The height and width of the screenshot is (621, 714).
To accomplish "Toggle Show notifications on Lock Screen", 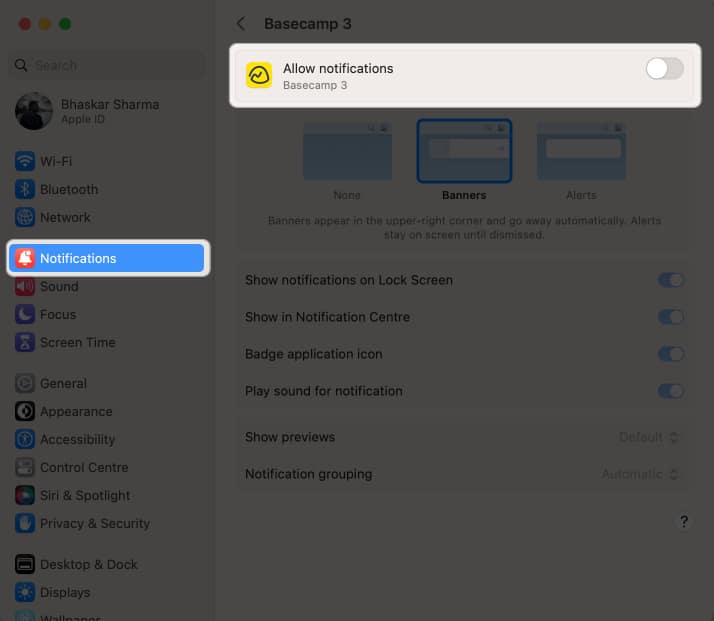I will [x=671, y=280].
